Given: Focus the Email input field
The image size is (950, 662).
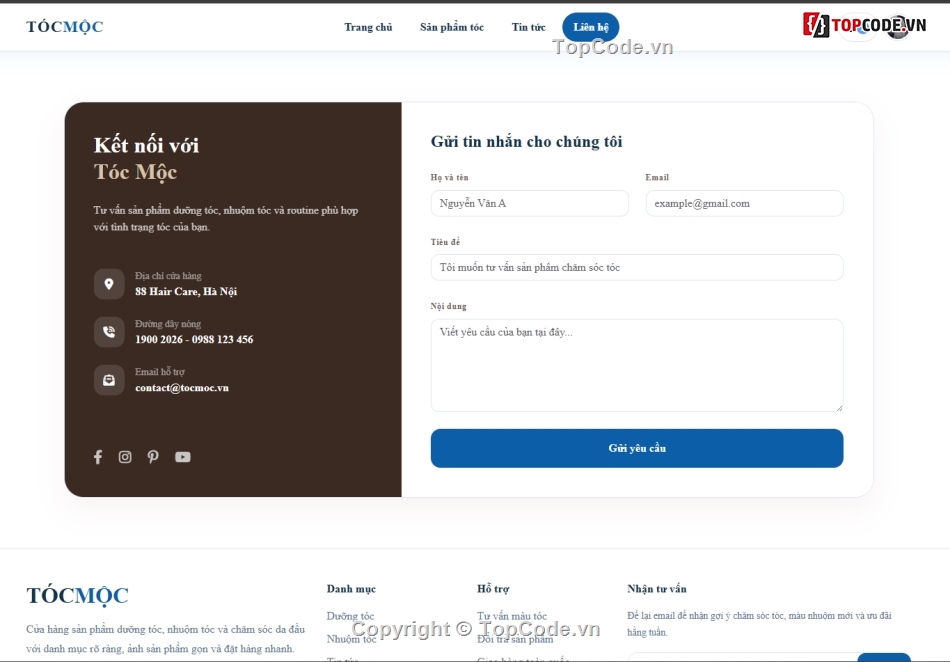Looking at the screenshot, I should [744, 204].
